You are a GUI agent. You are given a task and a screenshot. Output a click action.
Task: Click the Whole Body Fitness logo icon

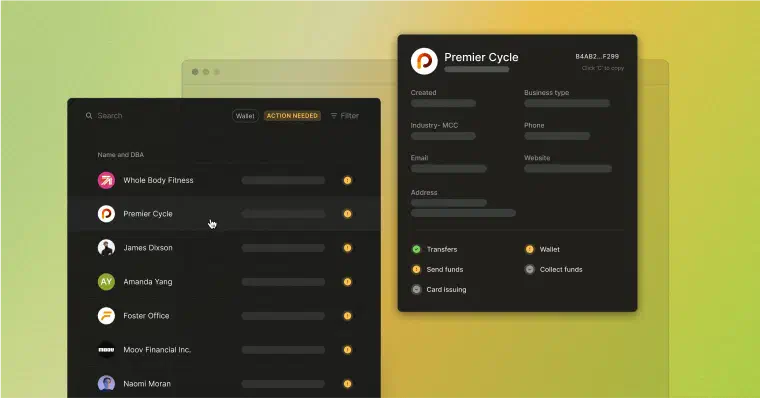click(x=106, y=180)
